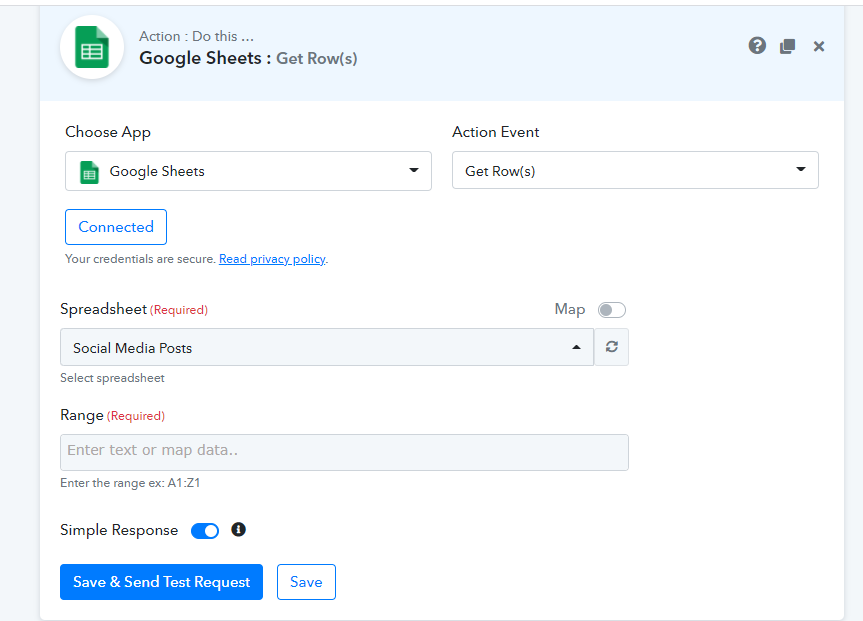Click the Simple Response info icon
The height and width of the screenshot is (621, 863).
click(238, 530)
